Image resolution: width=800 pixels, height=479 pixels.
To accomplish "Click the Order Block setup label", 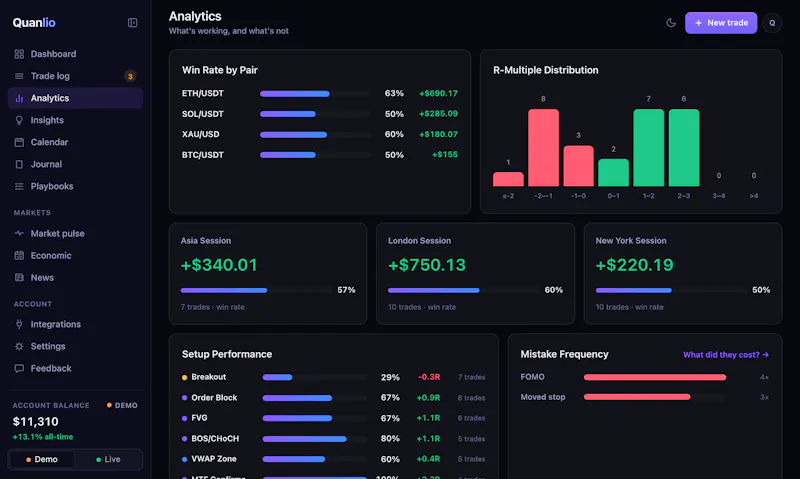I will point(214,397).
